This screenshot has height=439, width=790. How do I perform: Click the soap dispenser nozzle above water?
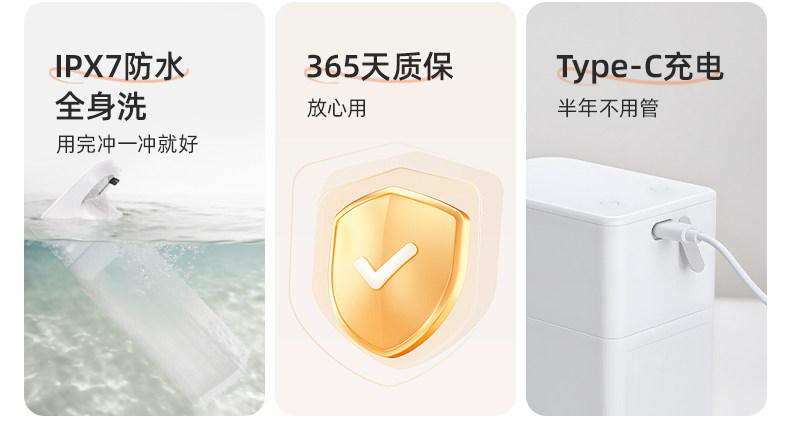[x=86, y=191]
